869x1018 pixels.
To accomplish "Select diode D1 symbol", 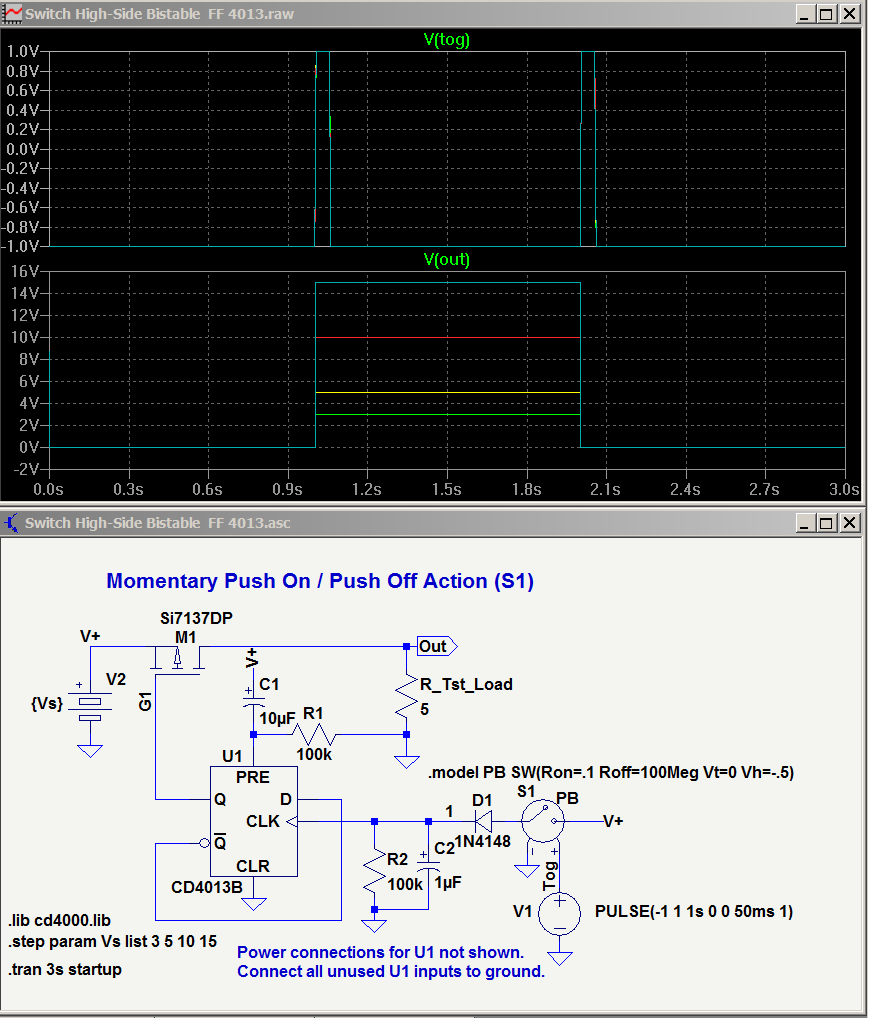I will [483, 821].
